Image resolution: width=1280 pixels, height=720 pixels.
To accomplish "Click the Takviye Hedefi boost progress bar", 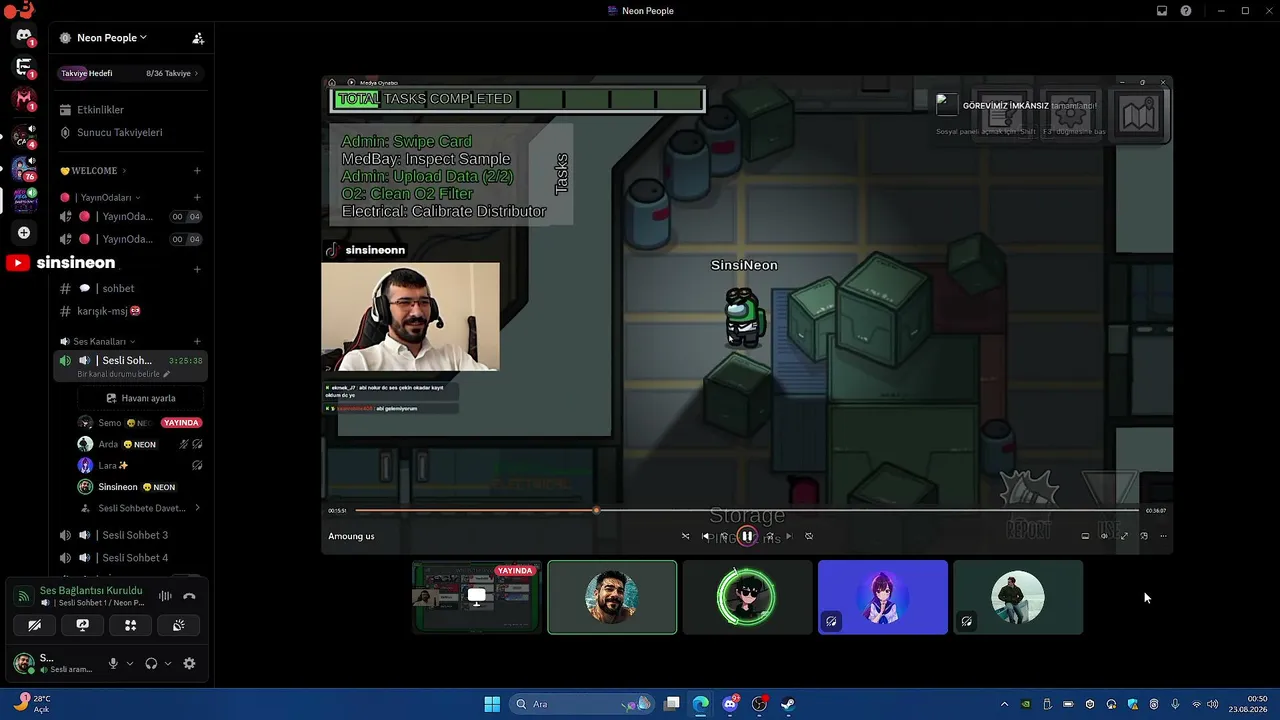I will [x=130, y=73].
